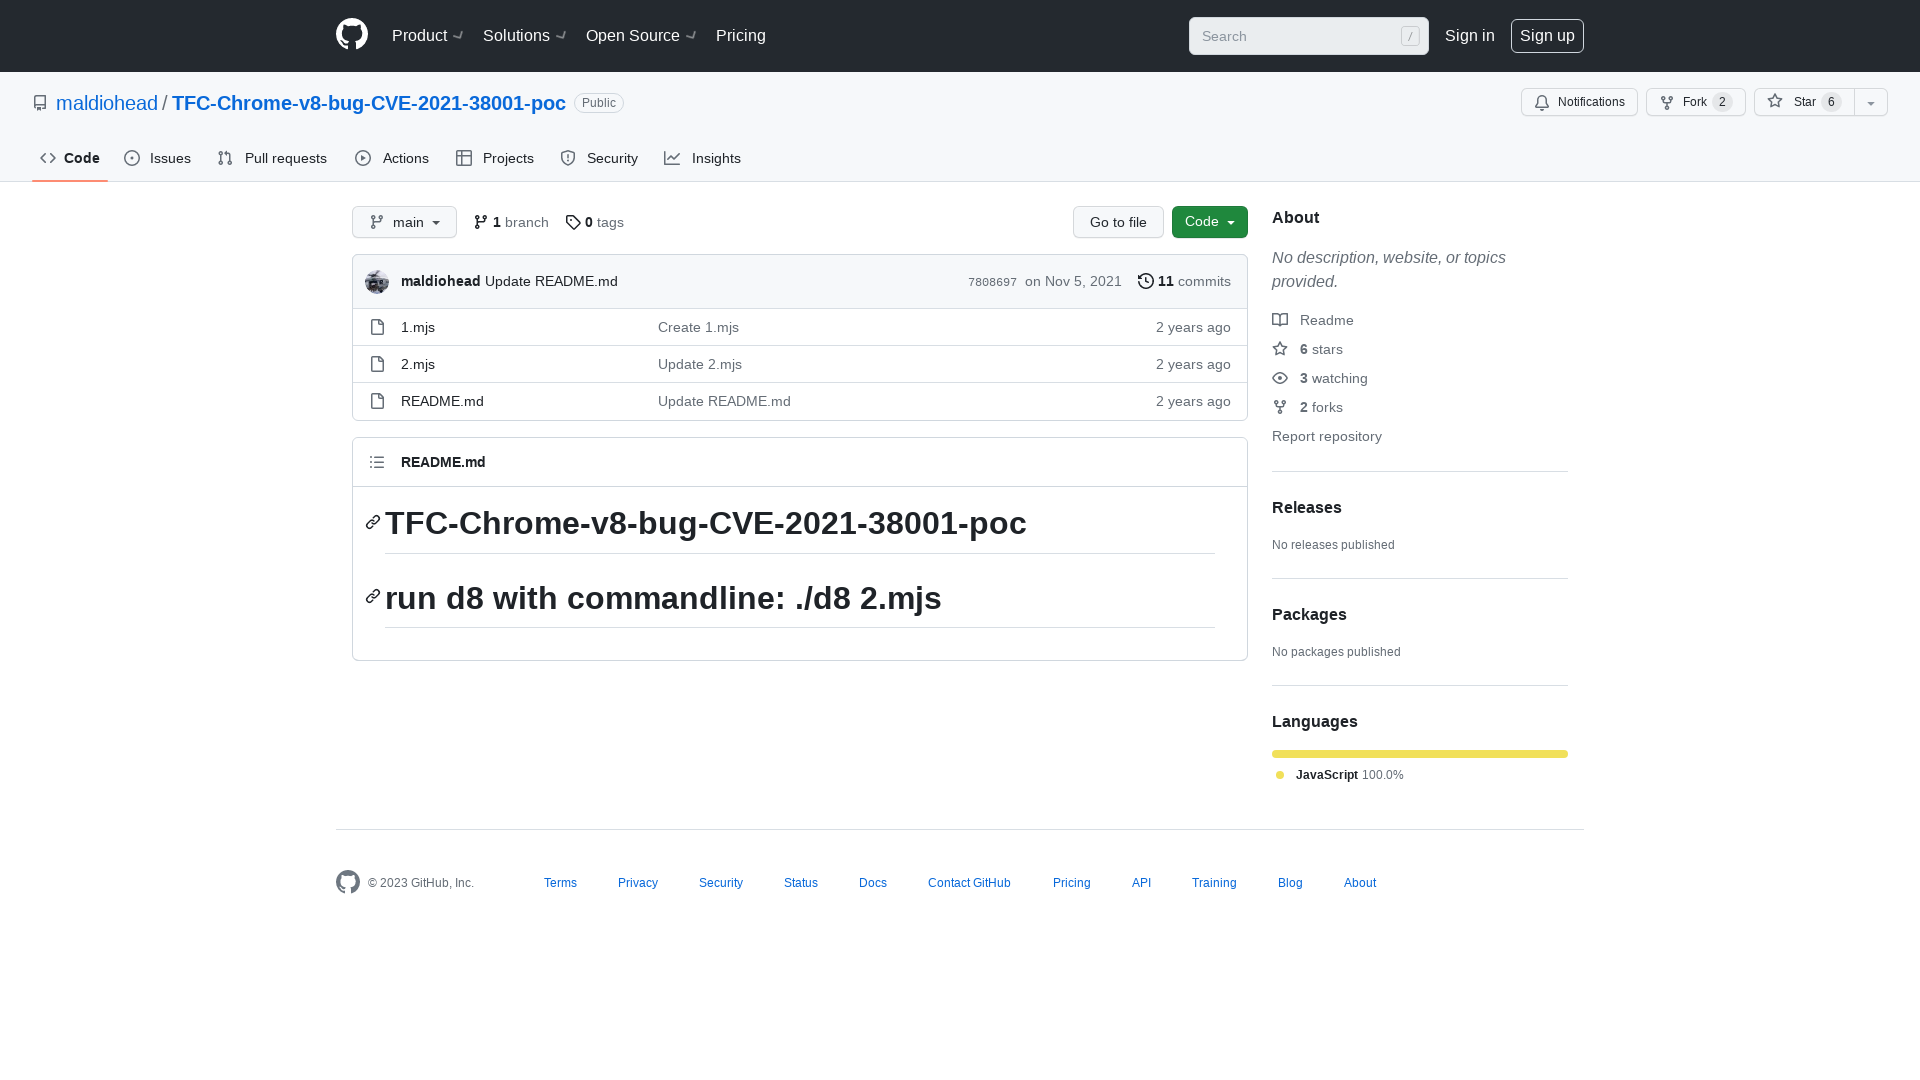Image resolution: width=1920 pixels, height=1080 pixels.
Task: Switch to the Code tab
Action: pyautogui.click(x=70, y=158)
